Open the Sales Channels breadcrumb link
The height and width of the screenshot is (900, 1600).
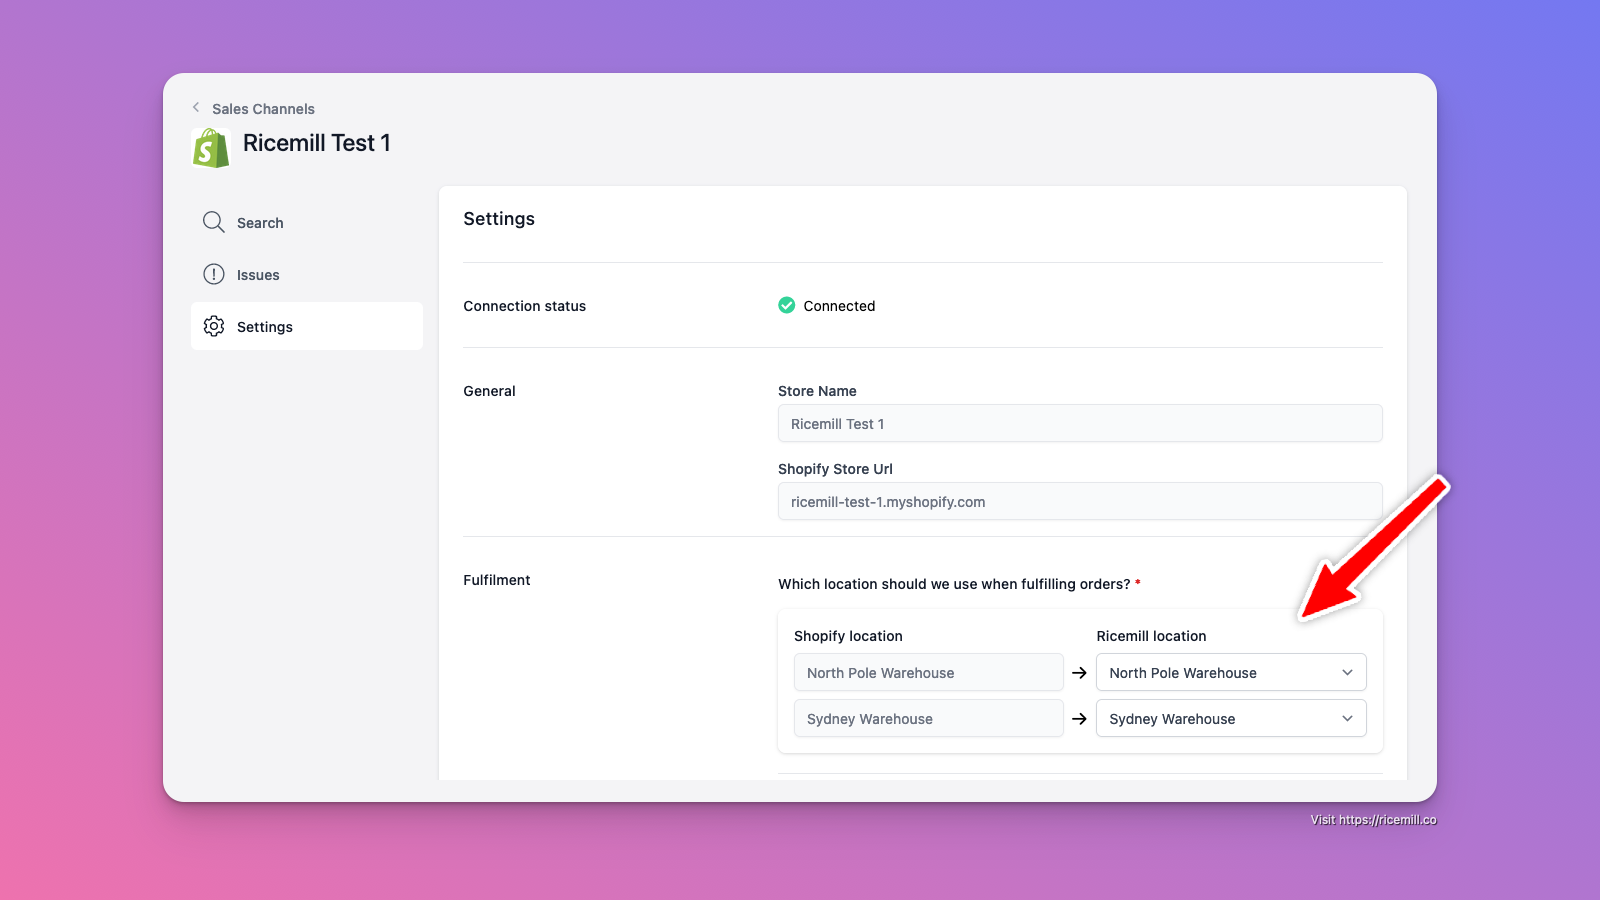[263, 109]
